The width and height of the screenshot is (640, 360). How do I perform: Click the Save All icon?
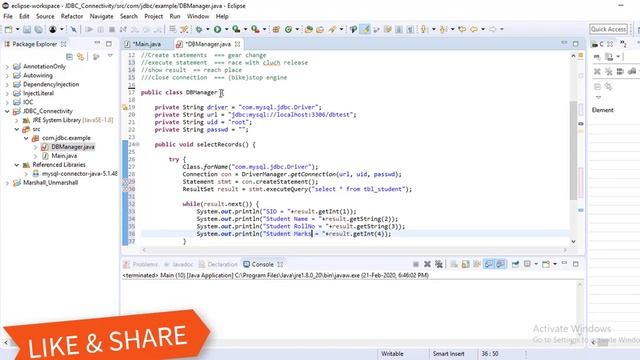(38, 29)
